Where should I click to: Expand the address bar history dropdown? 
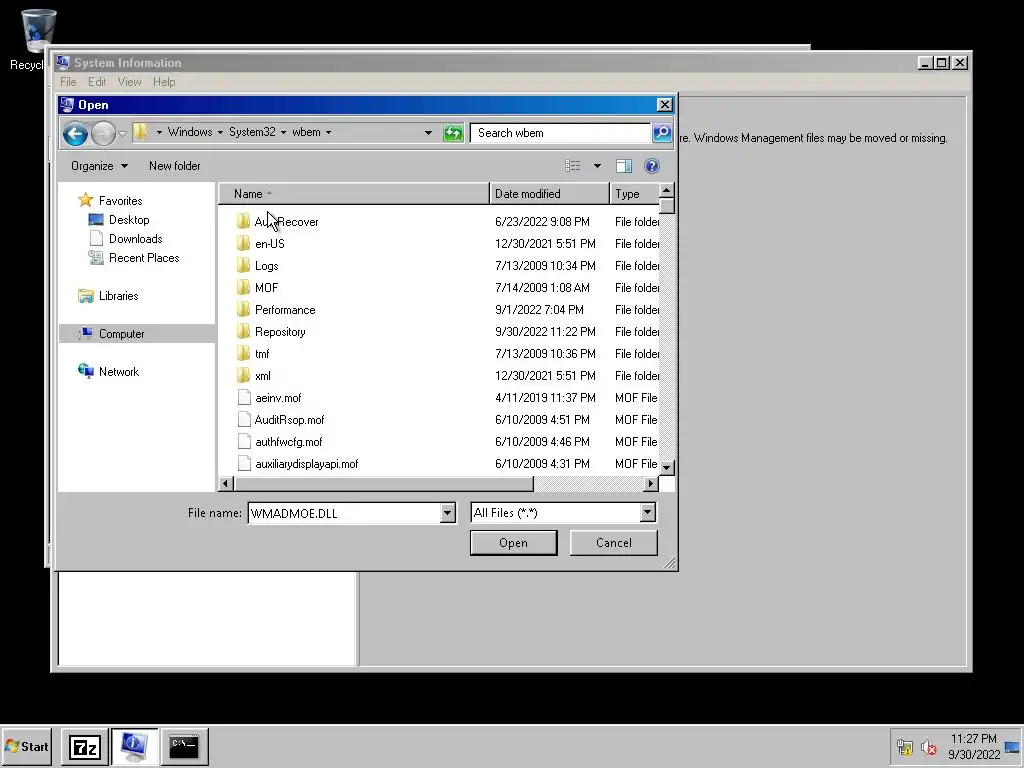click(x=428, y=133)
